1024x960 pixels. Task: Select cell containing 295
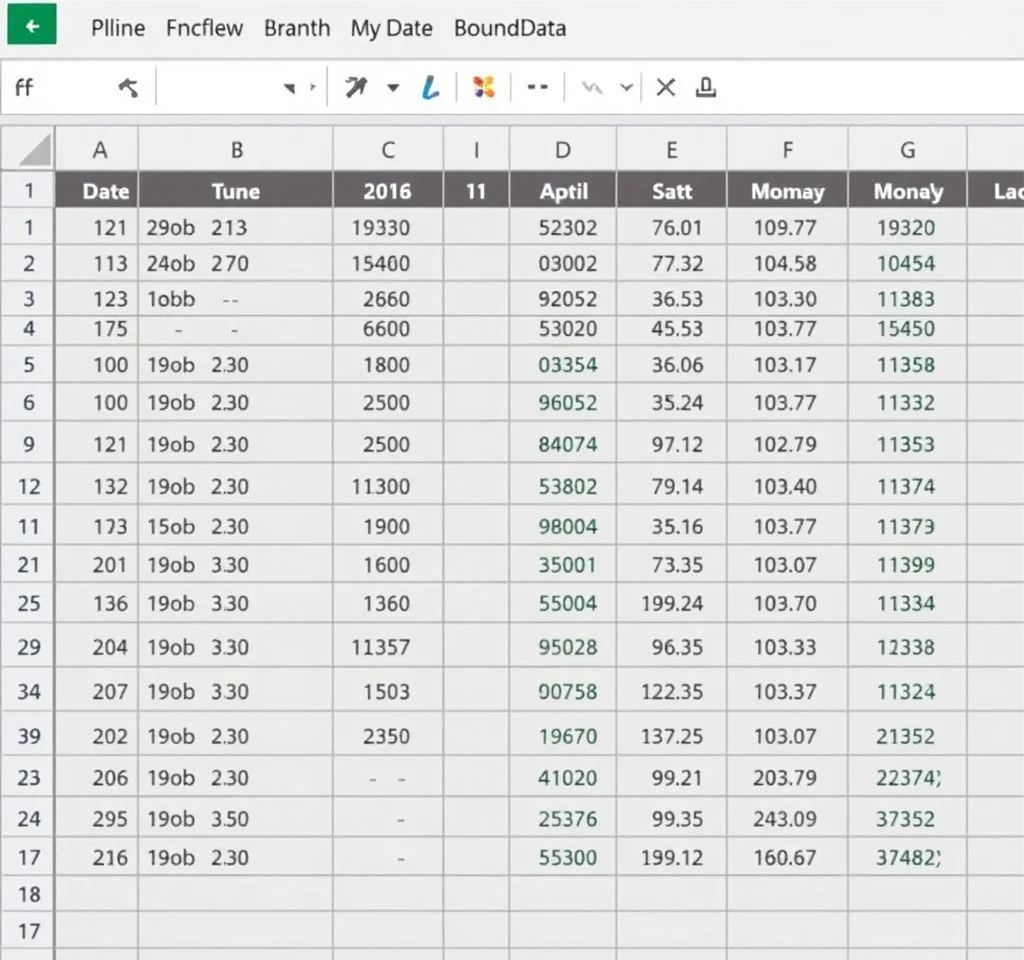pos(97,818)
